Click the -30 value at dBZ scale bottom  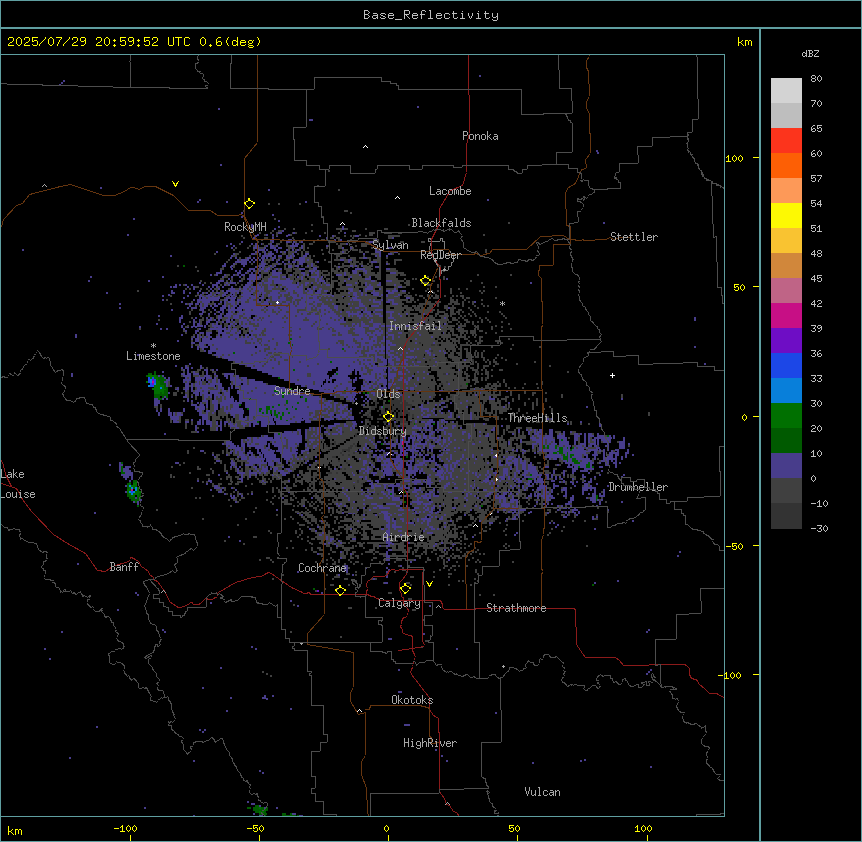coord(819,528)
